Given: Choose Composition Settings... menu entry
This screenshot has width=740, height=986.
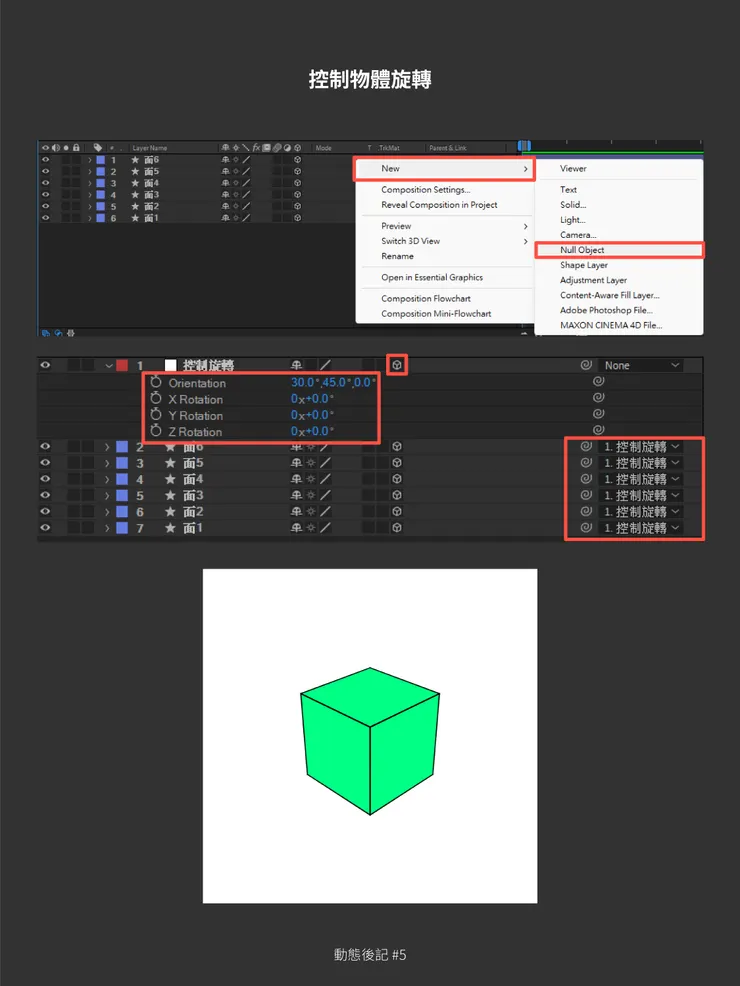Looking at the screenshot, I should [426, 189].
